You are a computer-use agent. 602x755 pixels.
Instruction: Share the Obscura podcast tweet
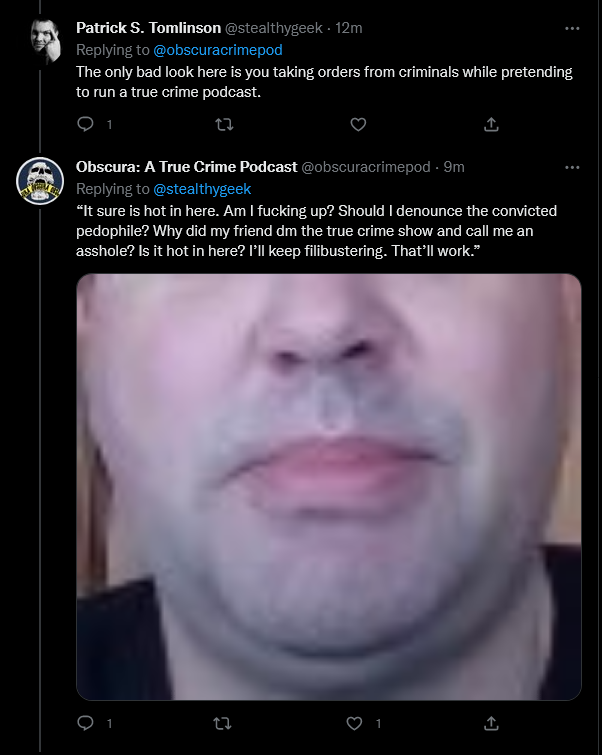click(491, 723)
